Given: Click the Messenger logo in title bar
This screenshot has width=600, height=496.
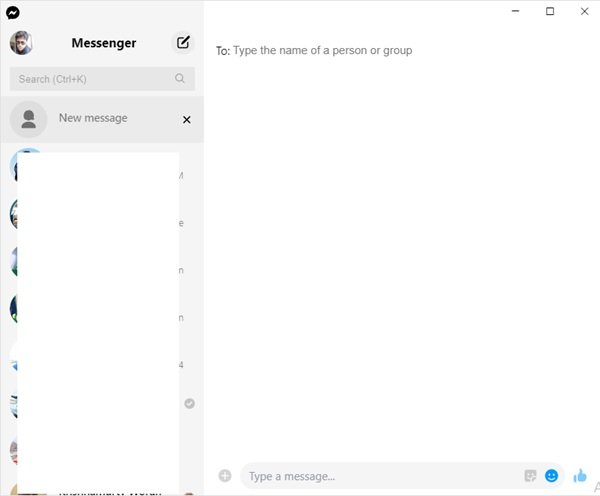Looking at the screenshot, I should click(x=13, y=13).
